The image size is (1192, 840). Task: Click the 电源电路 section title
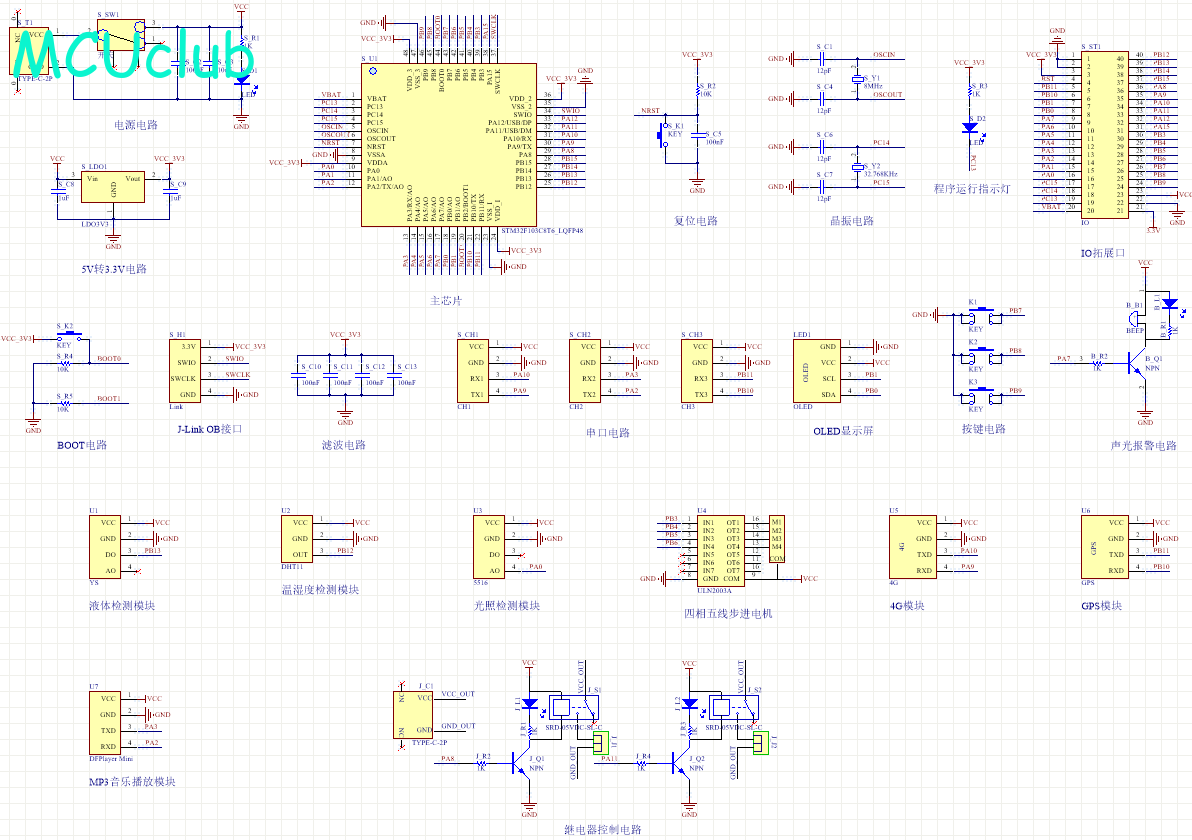coord(136,125)
